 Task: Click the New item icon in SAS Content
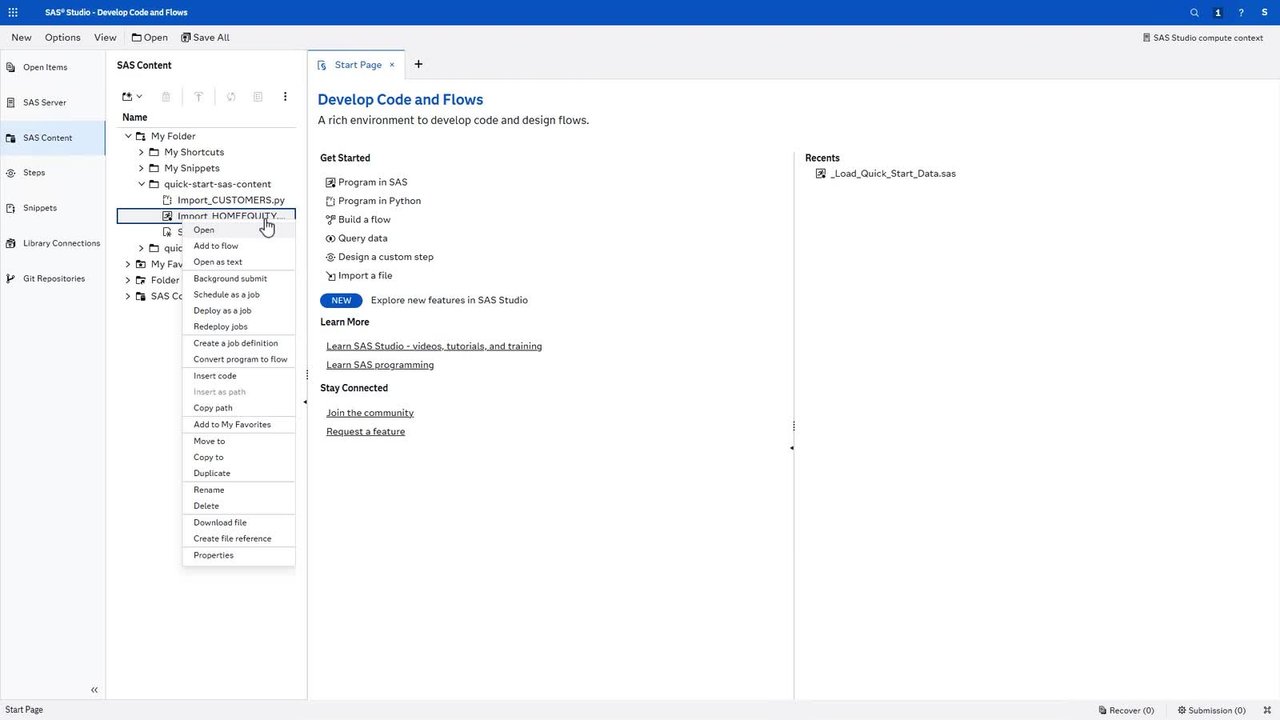(x=127, y=97)
